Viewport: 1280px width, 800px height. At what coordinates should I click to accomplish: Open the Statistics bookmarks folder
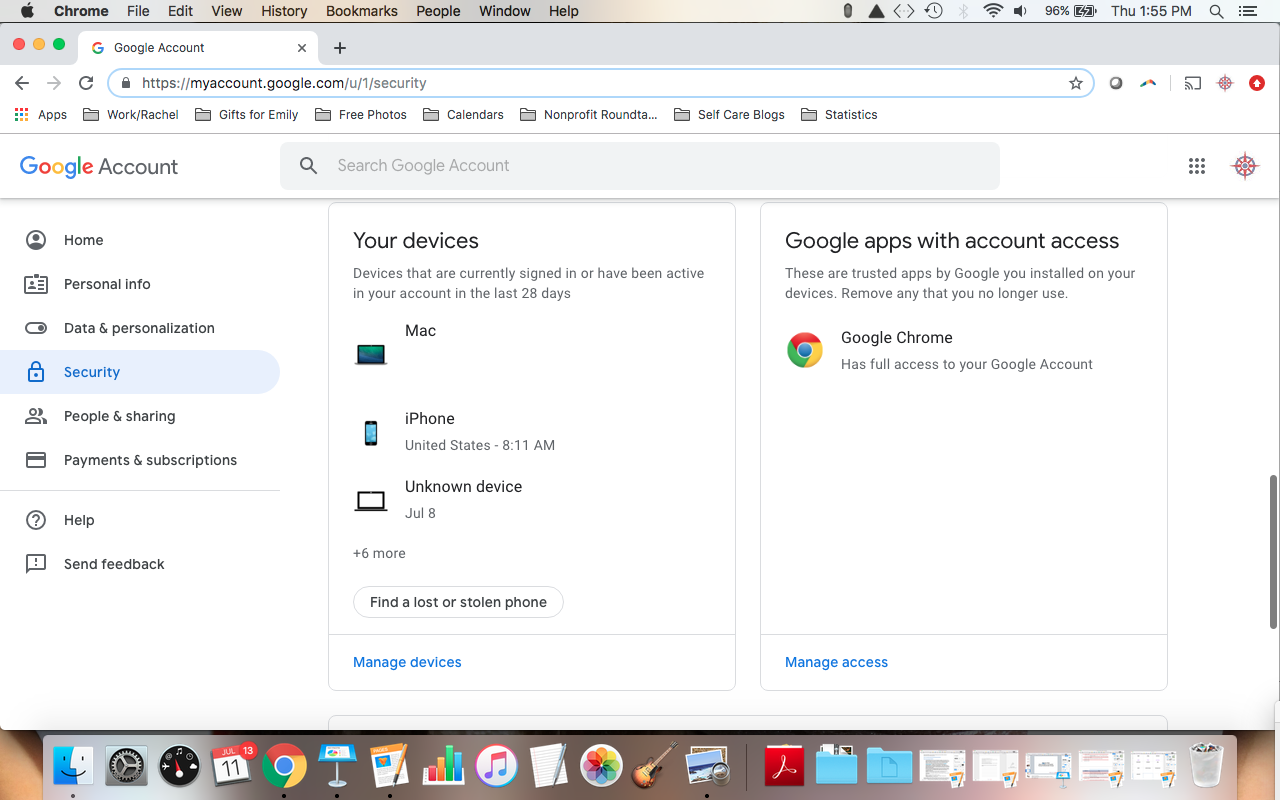(x=839, y=115)
